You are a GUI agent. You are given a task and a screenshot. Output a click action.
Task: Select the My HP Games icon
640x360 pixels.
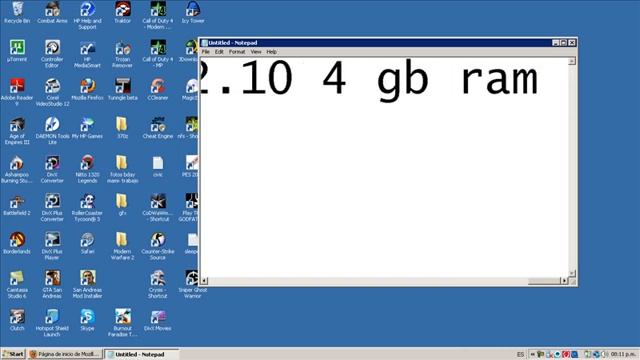pyautogui.click(x=87, y=127)
